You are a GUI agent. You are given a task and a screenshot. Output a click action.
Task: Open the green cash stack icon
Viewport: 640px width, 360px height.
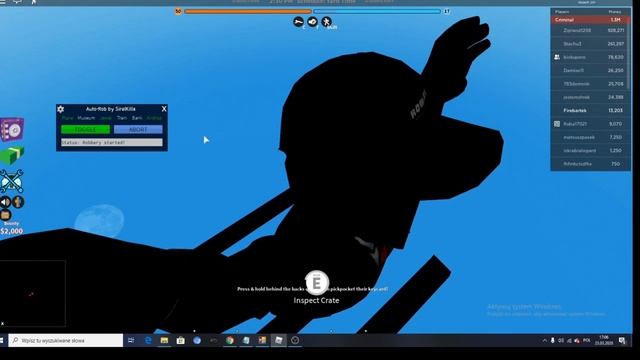[12, 156]
